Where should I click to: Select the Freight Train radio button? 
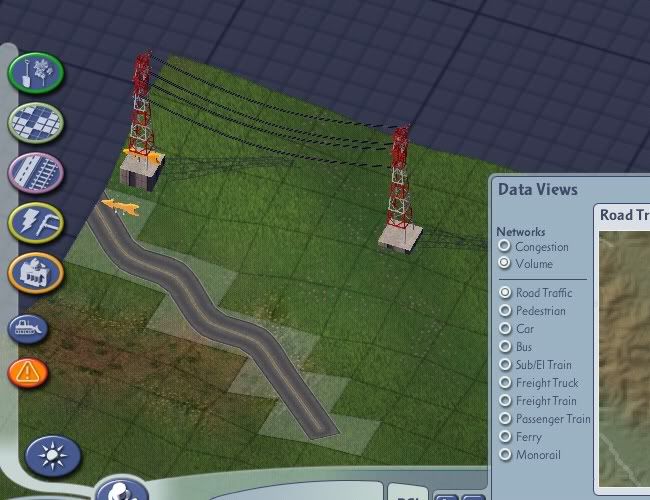coord(505,400)
